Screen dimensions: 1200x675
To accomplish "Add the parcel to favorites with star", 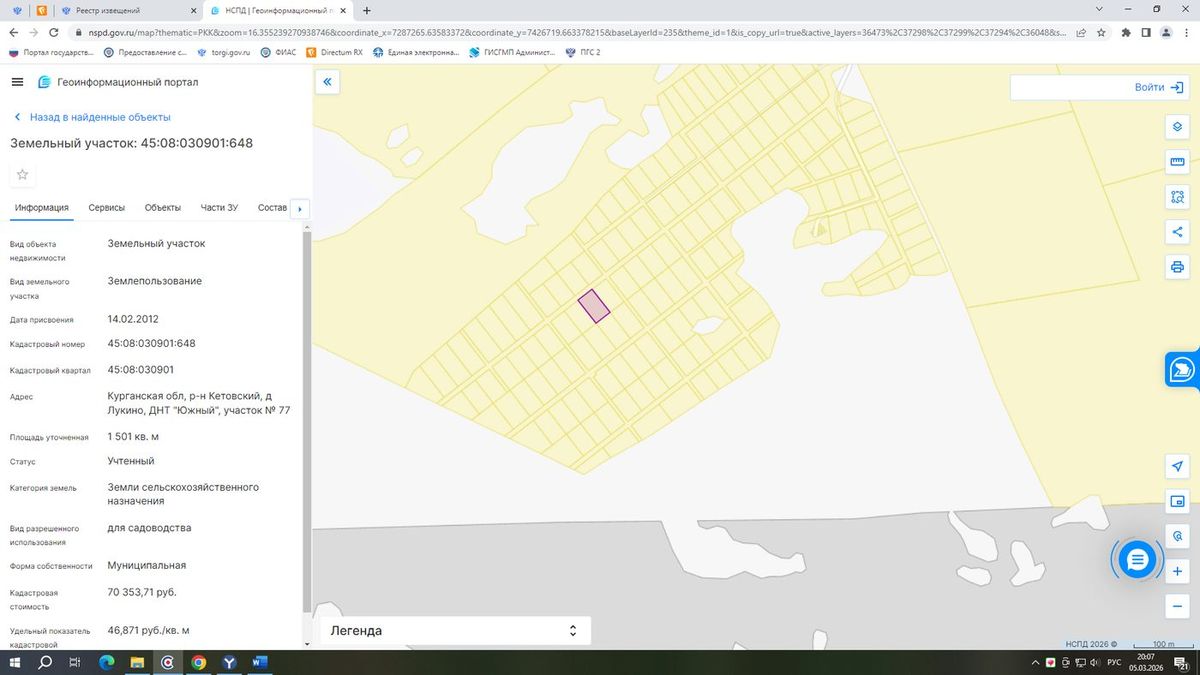I will 23,174.
